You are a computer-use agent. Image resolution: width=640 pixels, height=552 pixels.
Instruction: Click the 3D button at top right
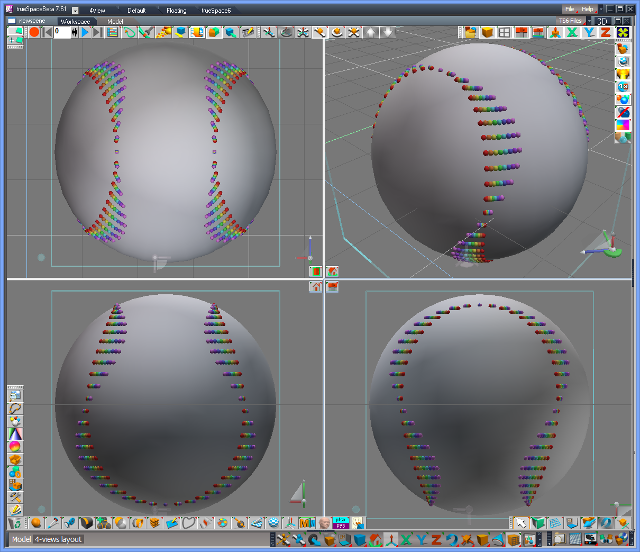point(603,20)
